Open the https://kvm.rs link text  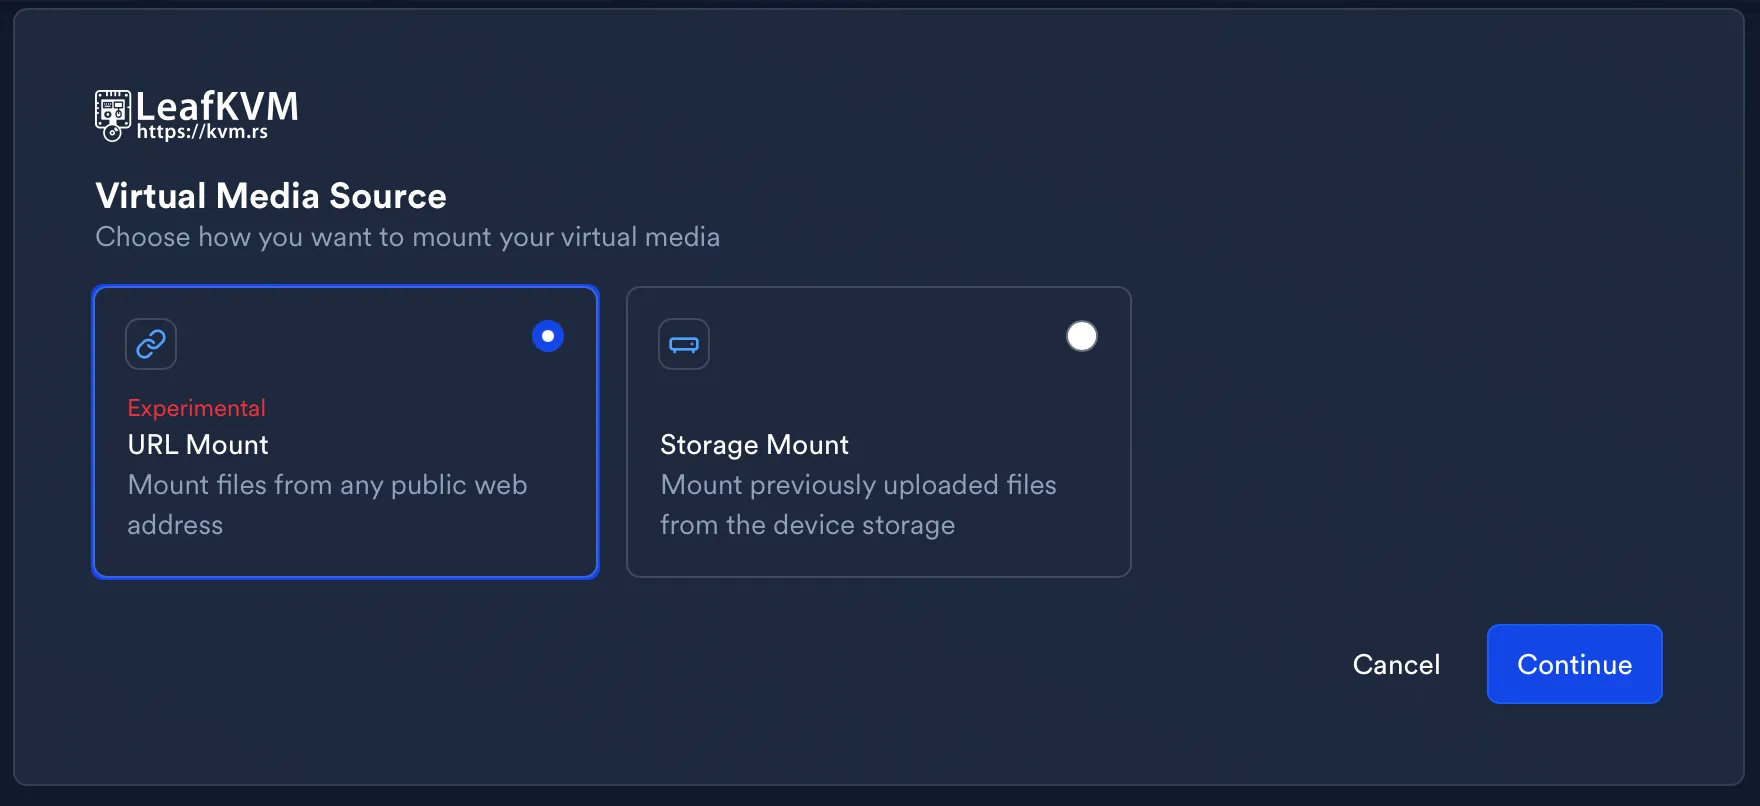tap(202, 132)
